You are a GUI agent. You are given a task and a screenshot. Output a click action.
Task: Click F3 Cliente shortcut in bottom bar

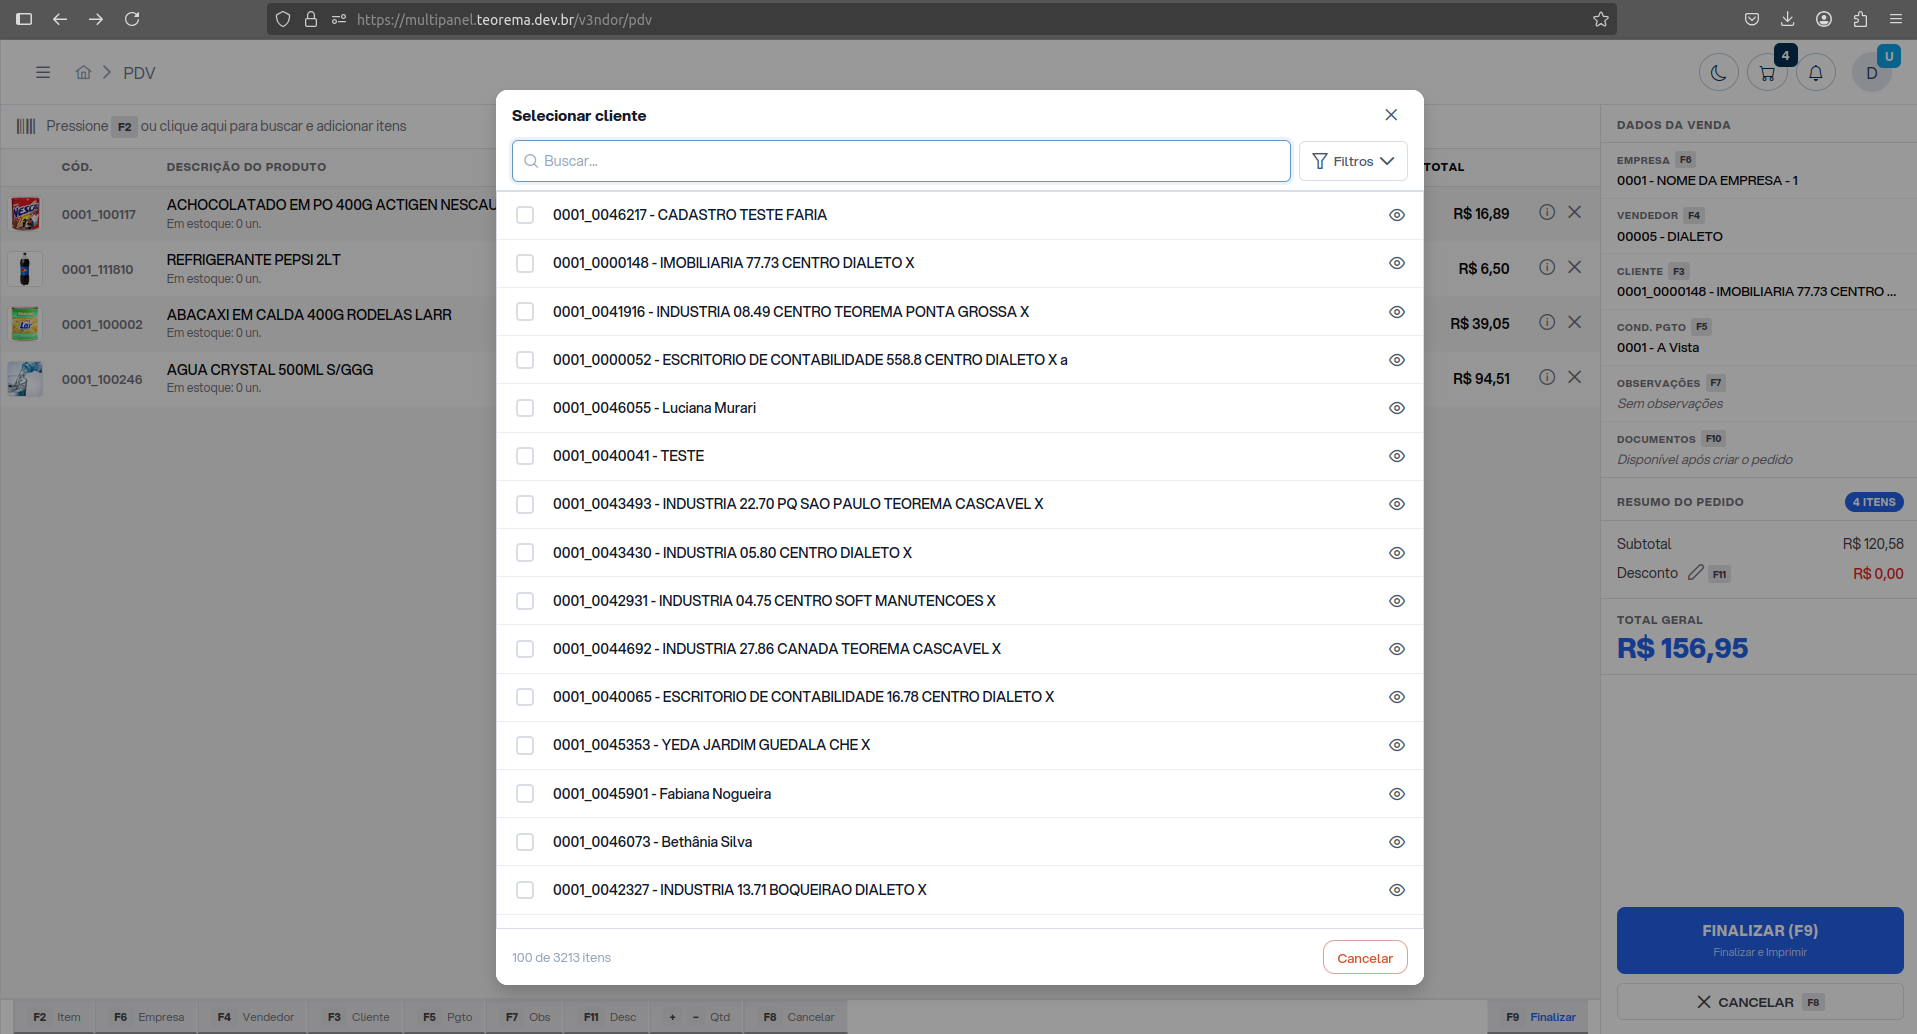click(358, 1017)
